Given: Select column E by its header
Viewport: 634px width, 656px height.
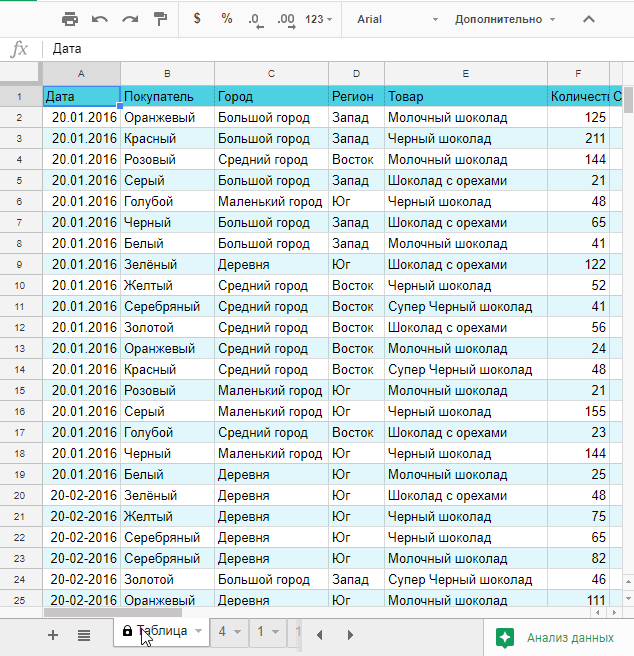Looking at the screenshot, I should coord(465,74).
